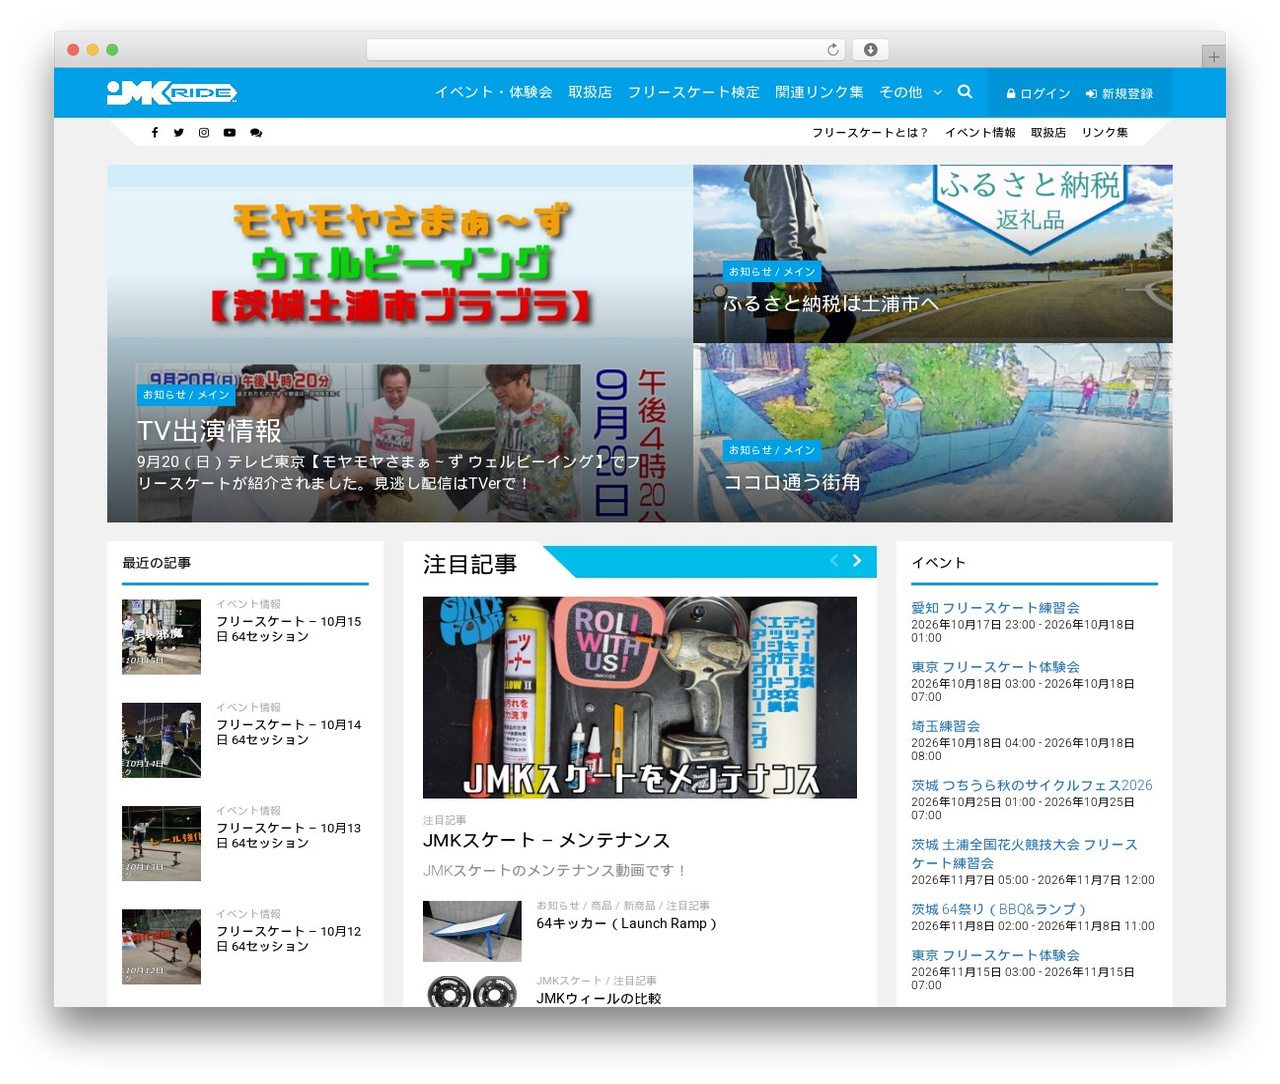Click the macOS green maximize window button
This screenshot has width=1280, height=1084.
pos(112,50)
